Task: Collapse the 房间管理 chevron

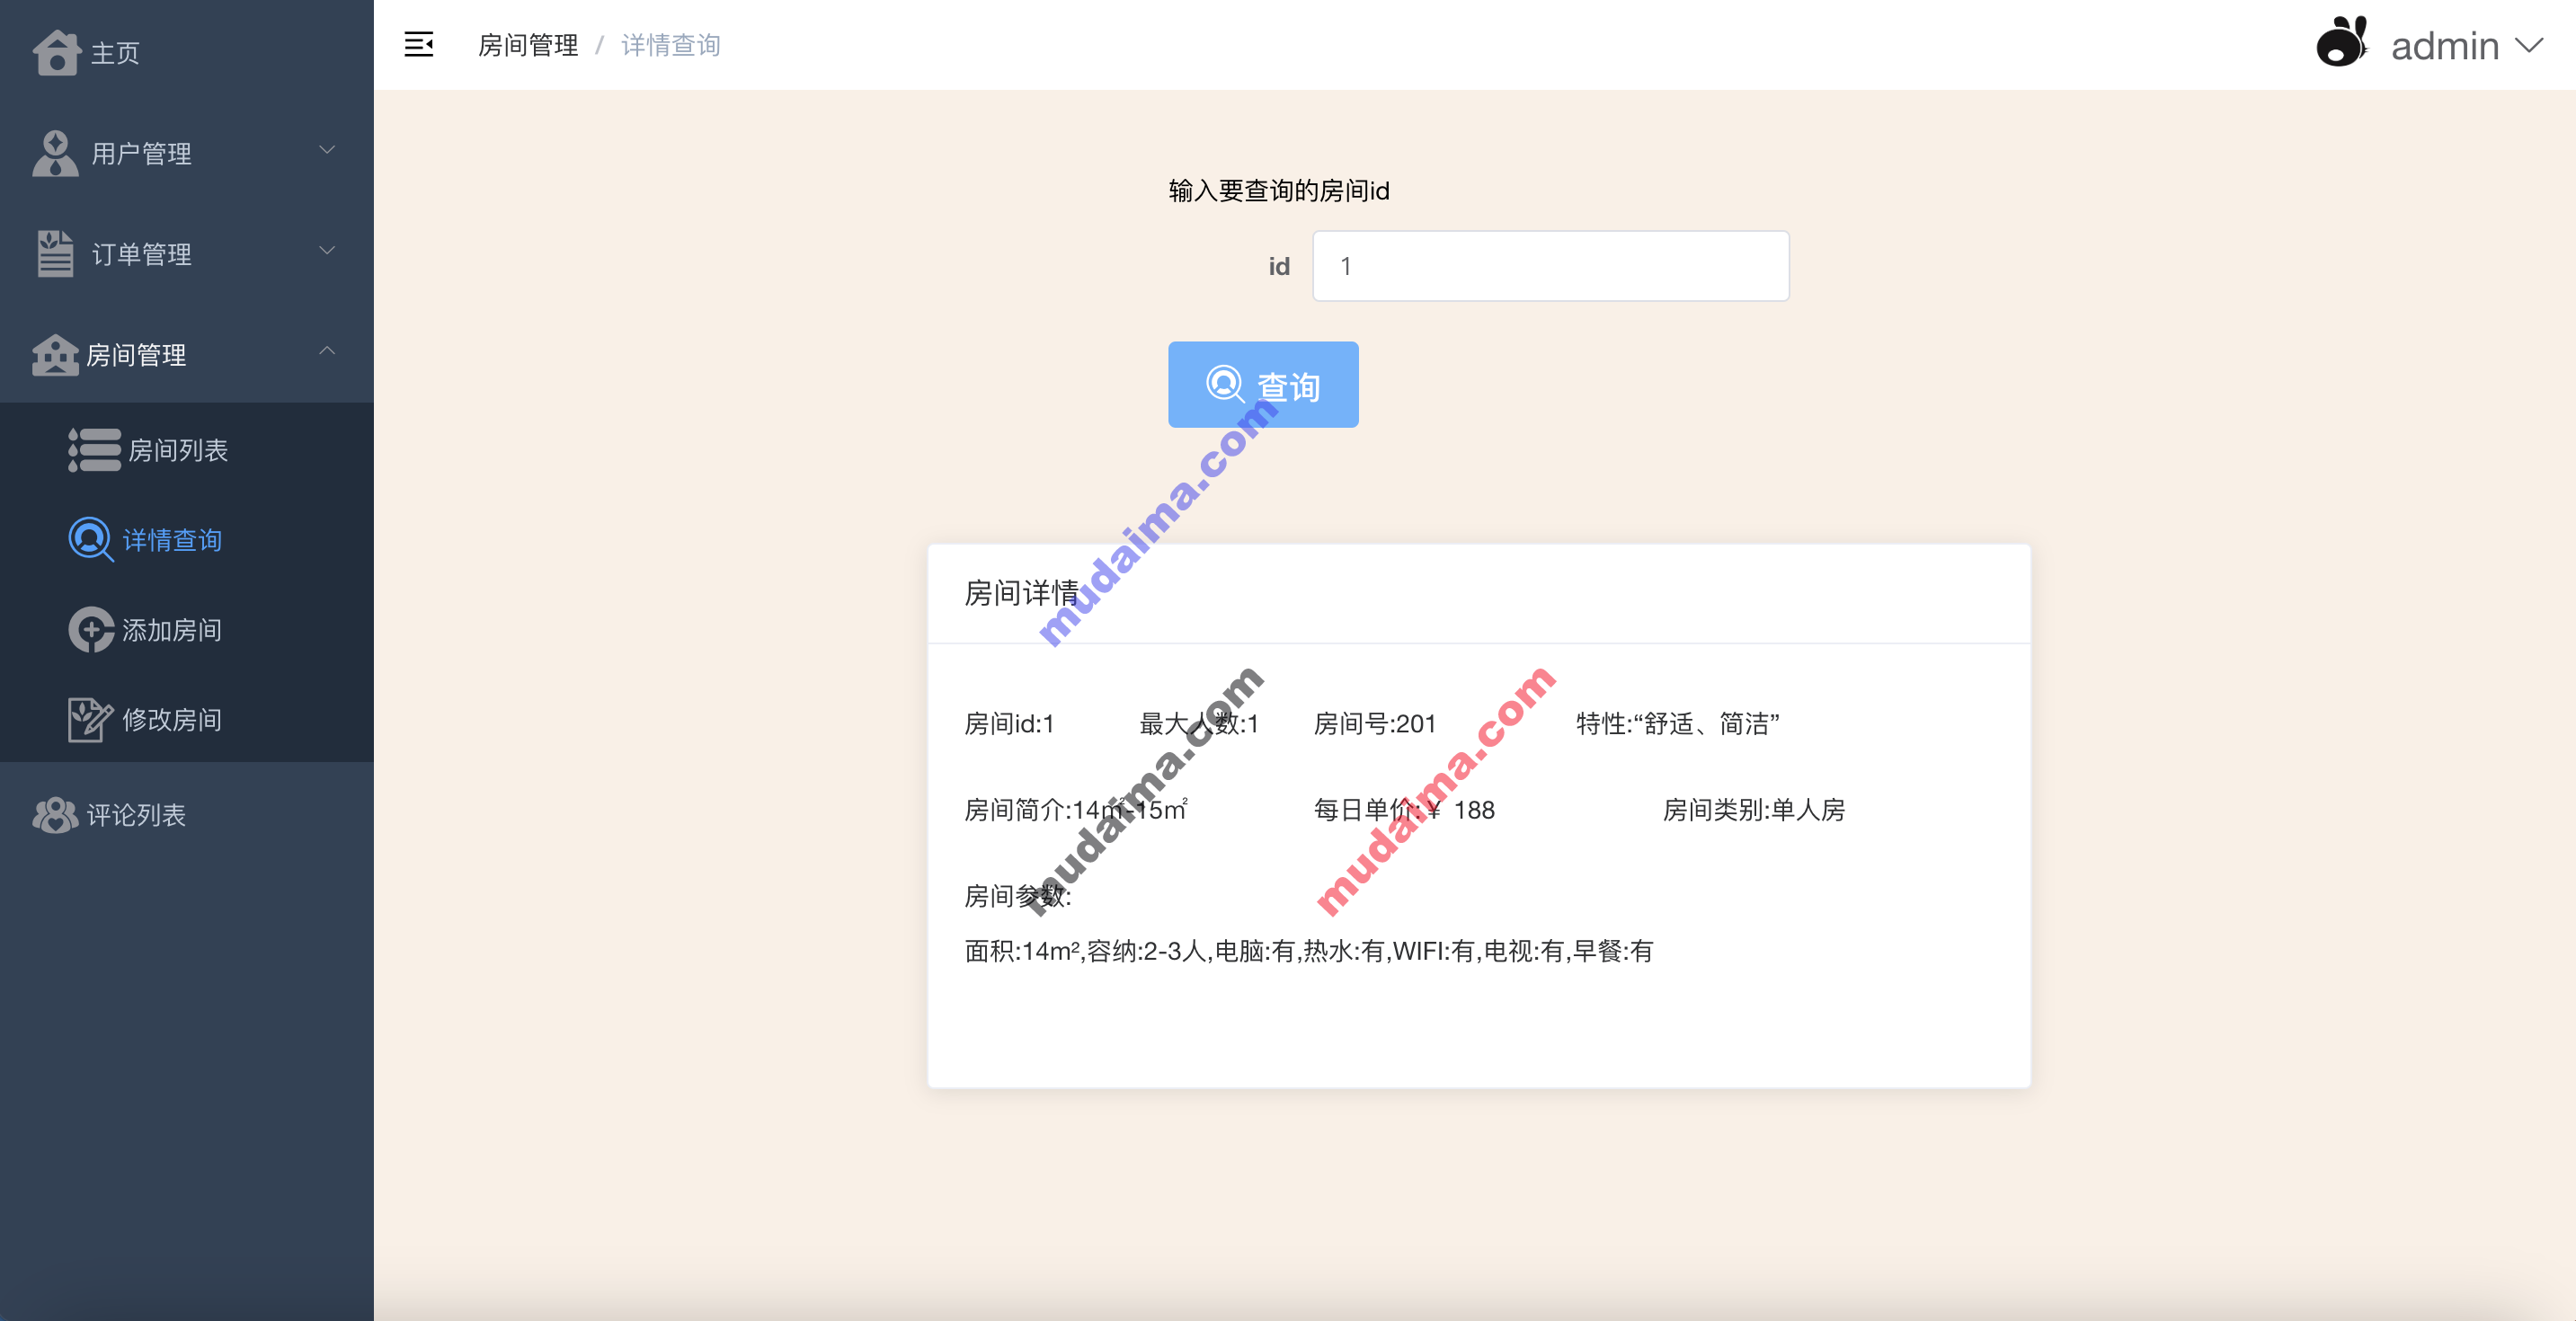Action: (x=327, y=350)
